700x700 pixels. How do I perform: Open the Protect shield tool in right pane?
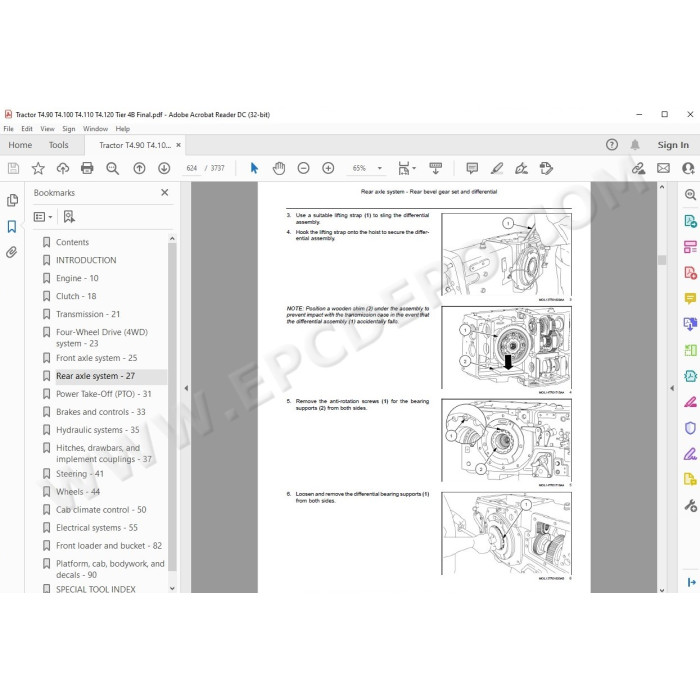point(690,429)
